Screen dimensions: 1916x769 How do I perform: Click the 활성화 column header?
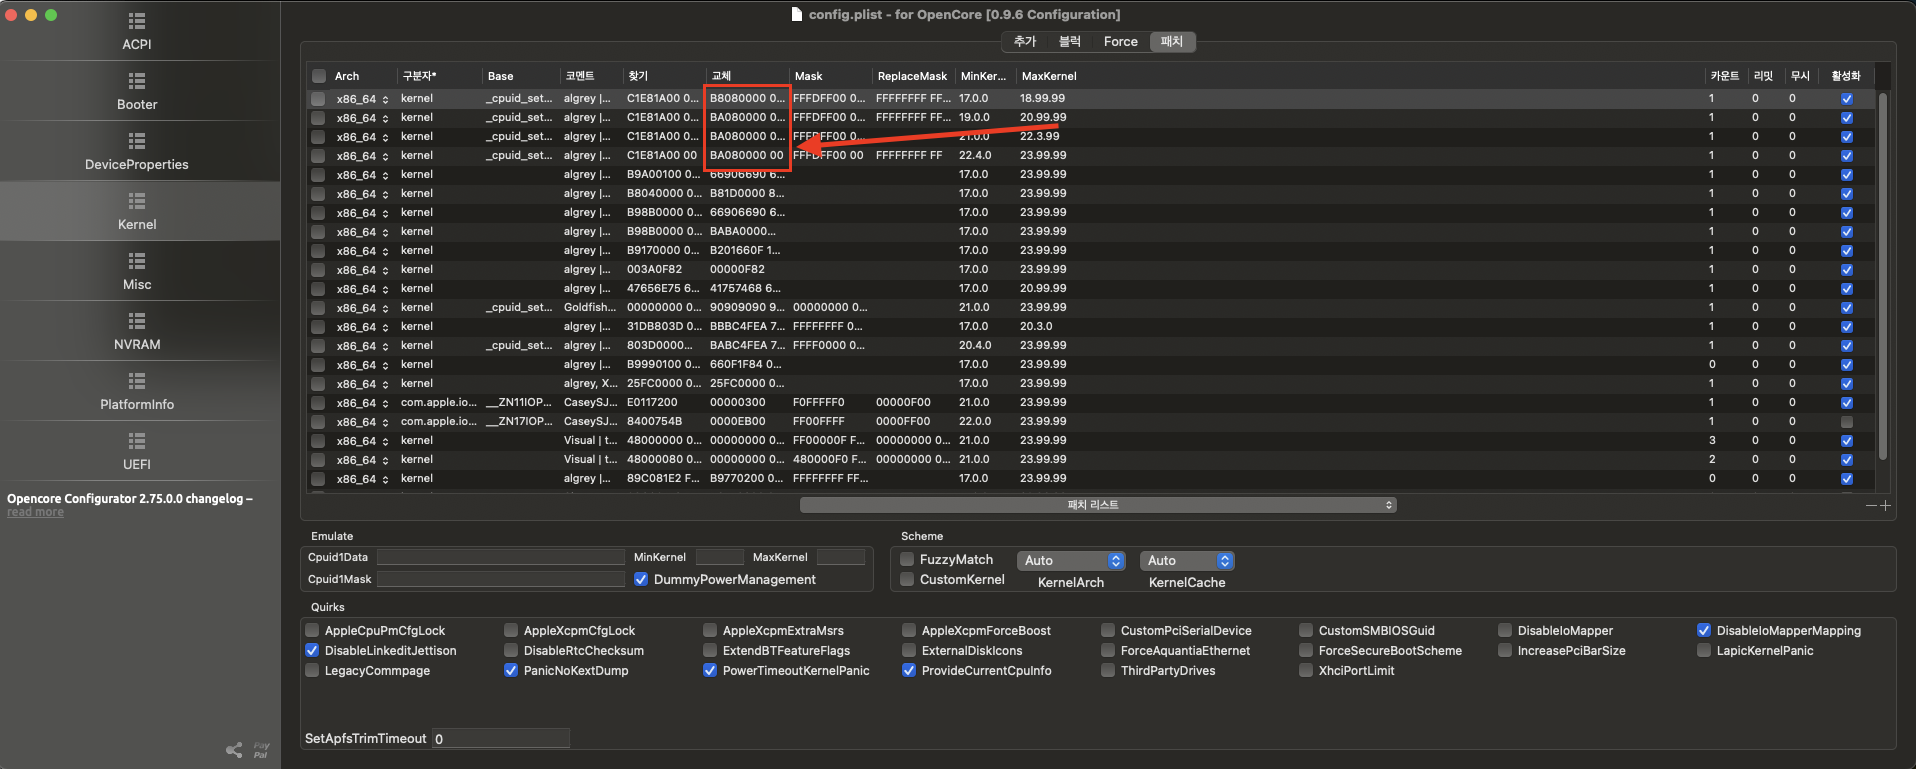coord(1846,76)
